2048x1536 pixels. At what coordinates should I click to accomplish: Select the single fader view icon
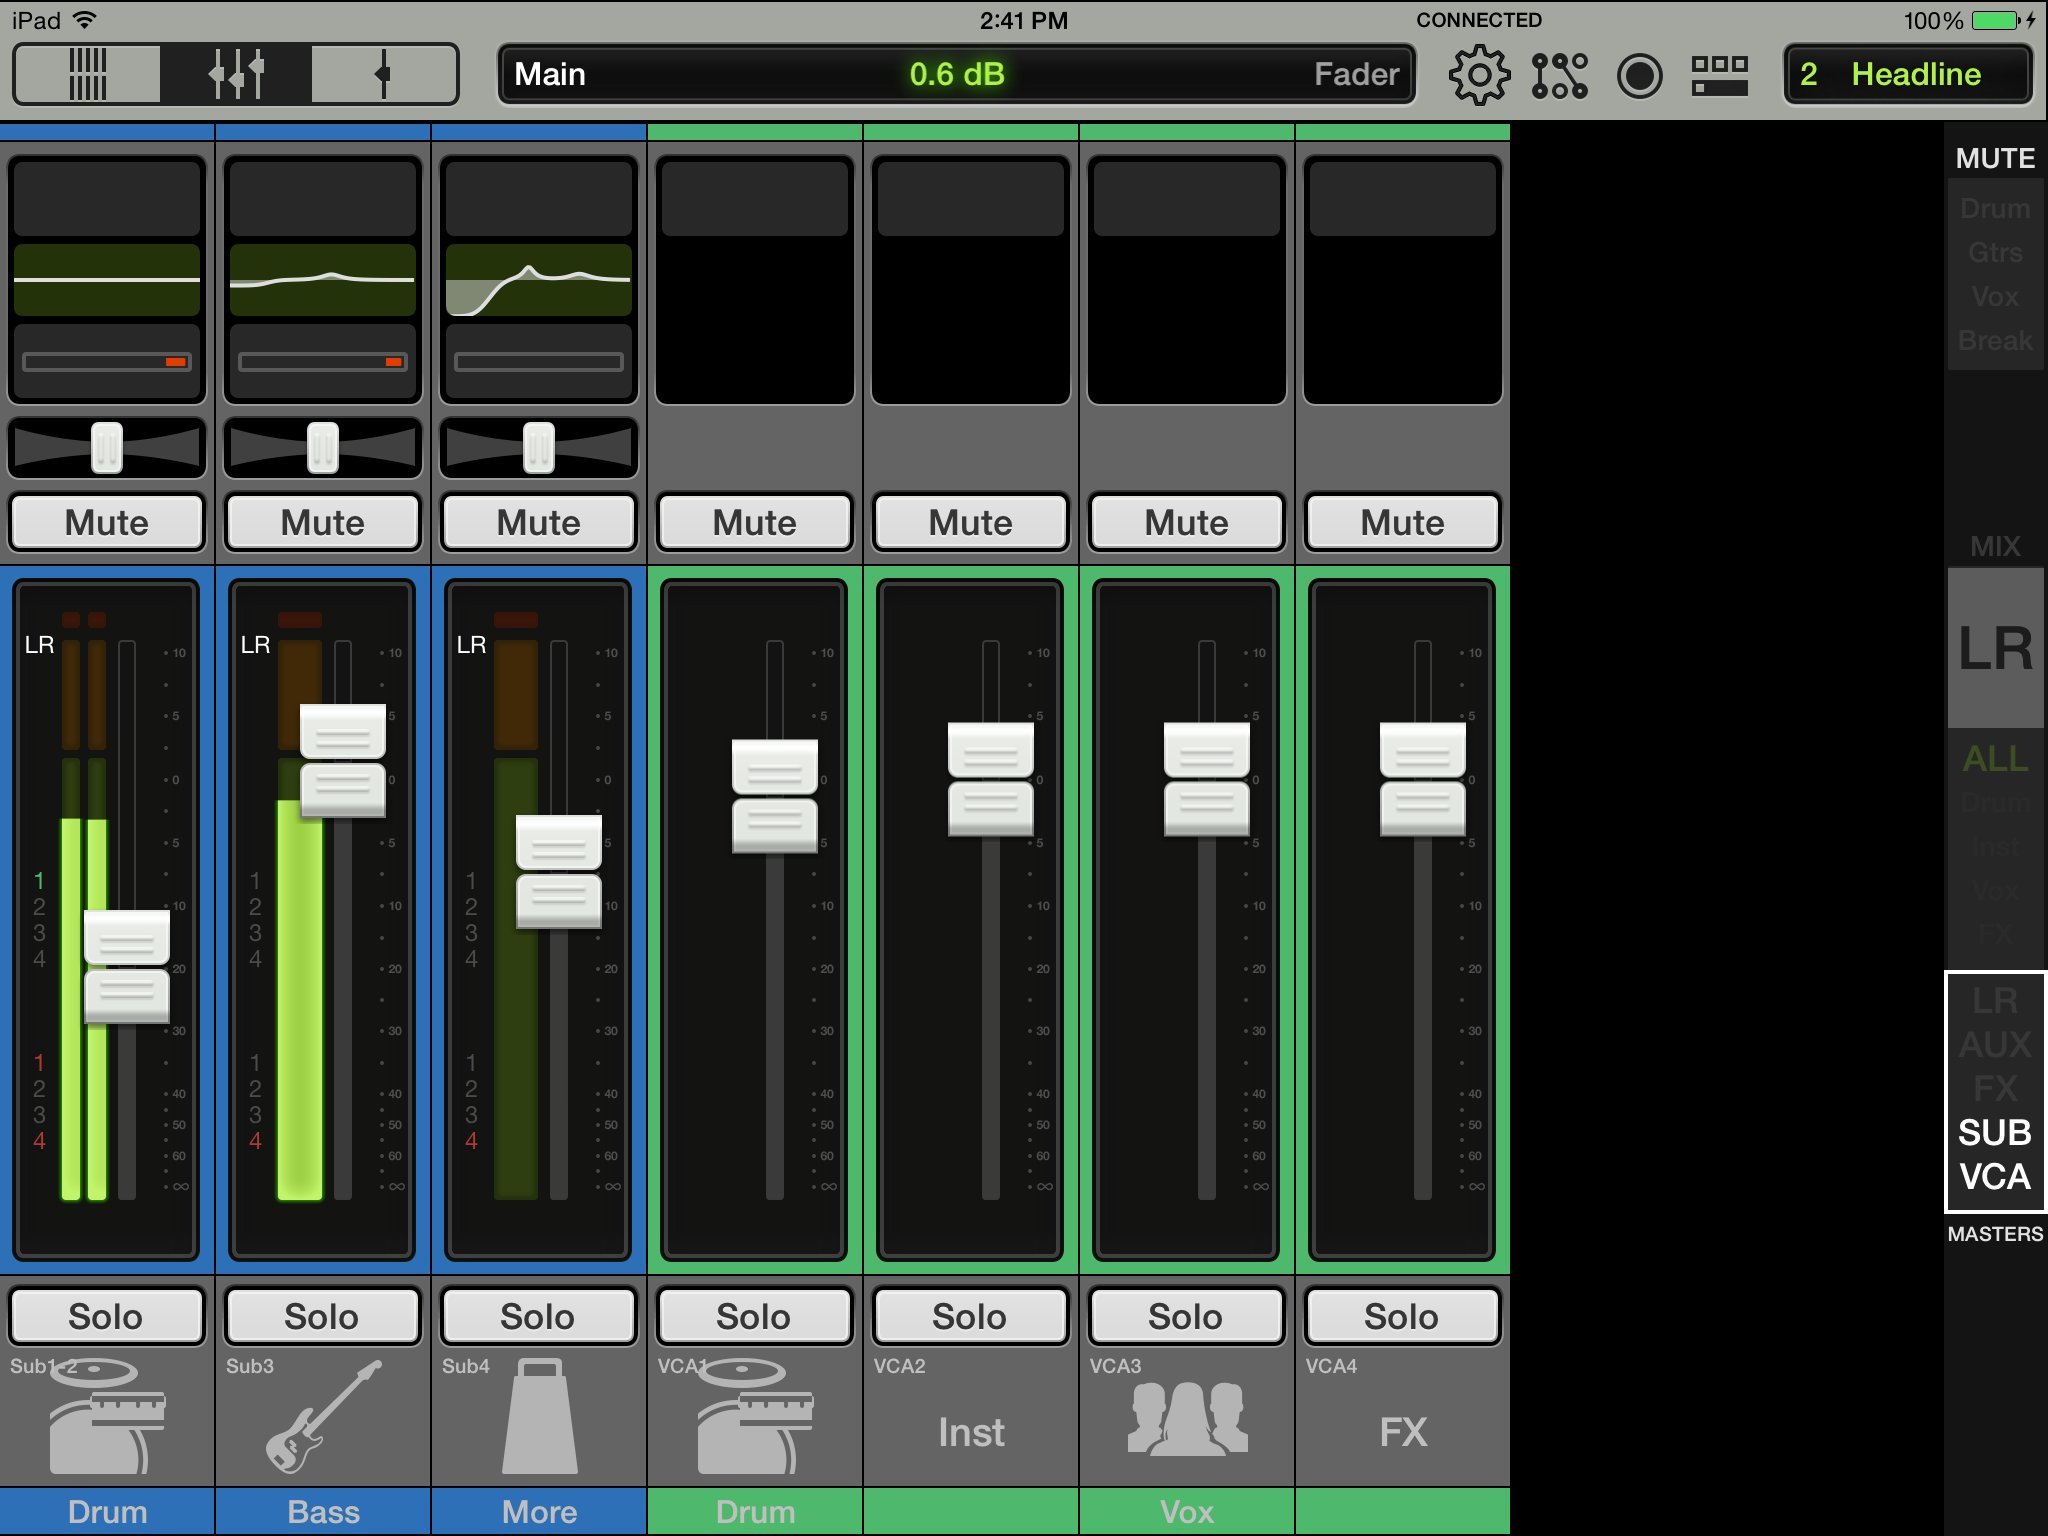coord(384,74)
